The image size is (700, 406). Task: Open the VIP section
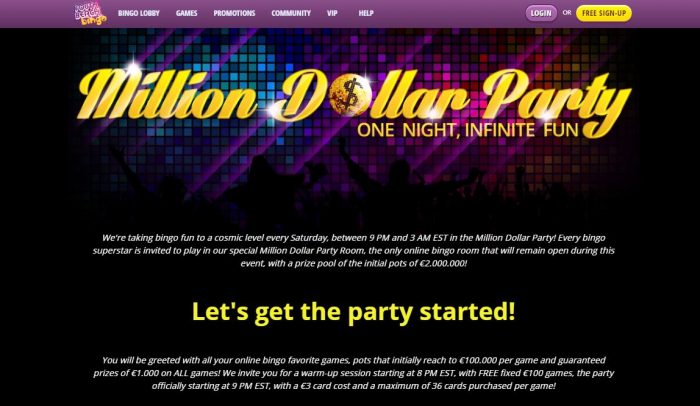point(332,13)
